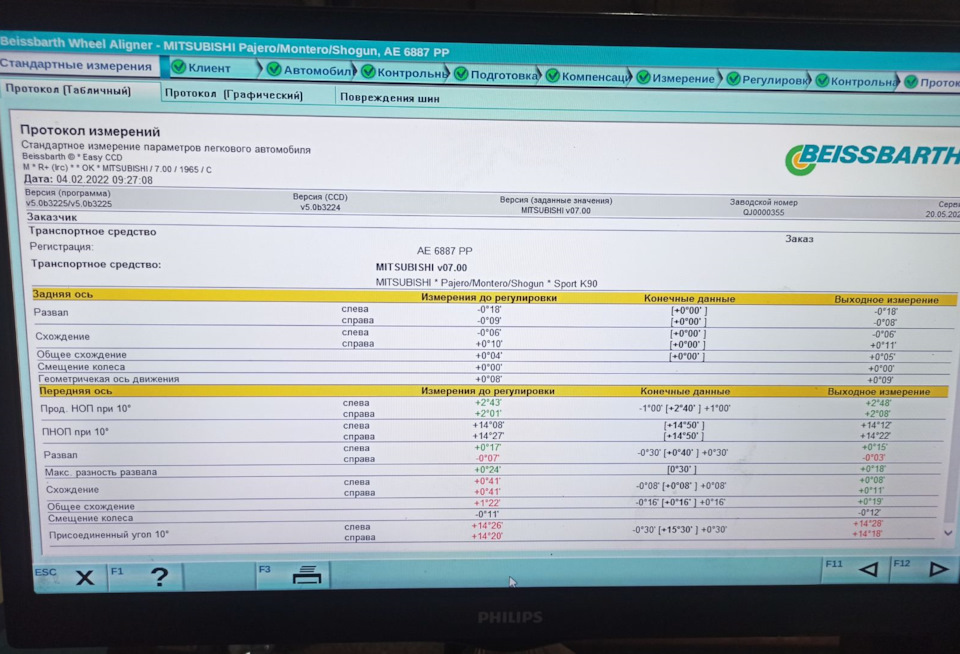Click Заказчик section label
The image size is (960, 654).
tap(51, 217)
